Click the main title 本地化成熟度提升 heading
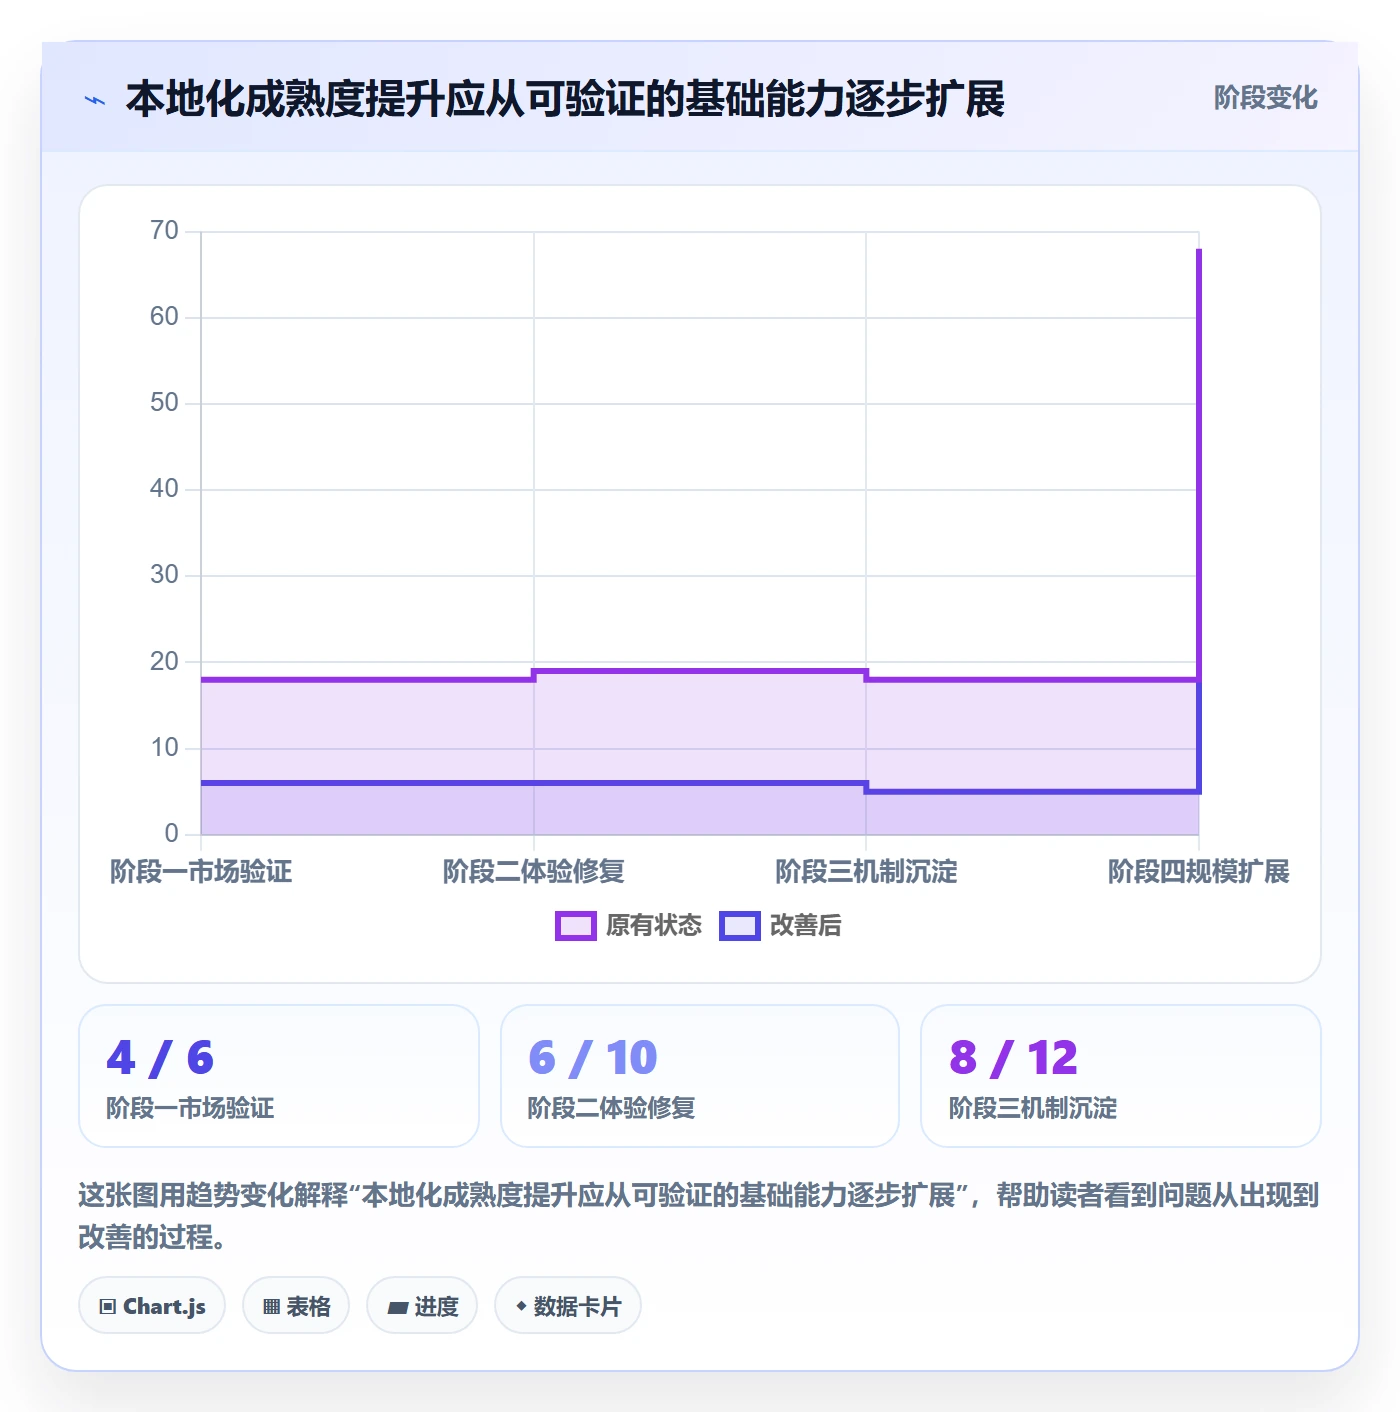The height and width of the screenshot is (1412, 1400). (x=565, y=99)
